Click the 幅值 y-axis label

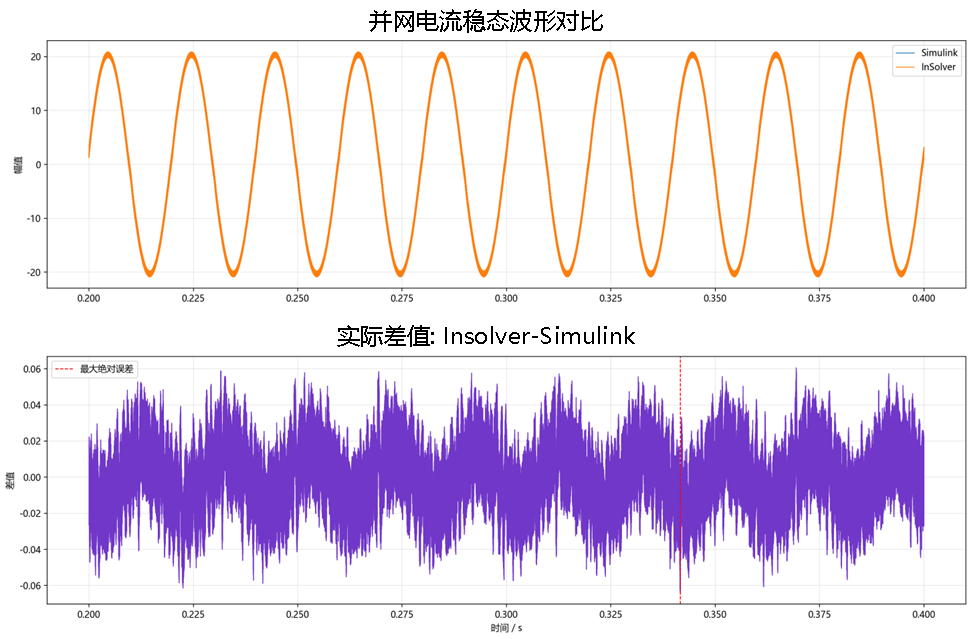(x=19, y=165)
